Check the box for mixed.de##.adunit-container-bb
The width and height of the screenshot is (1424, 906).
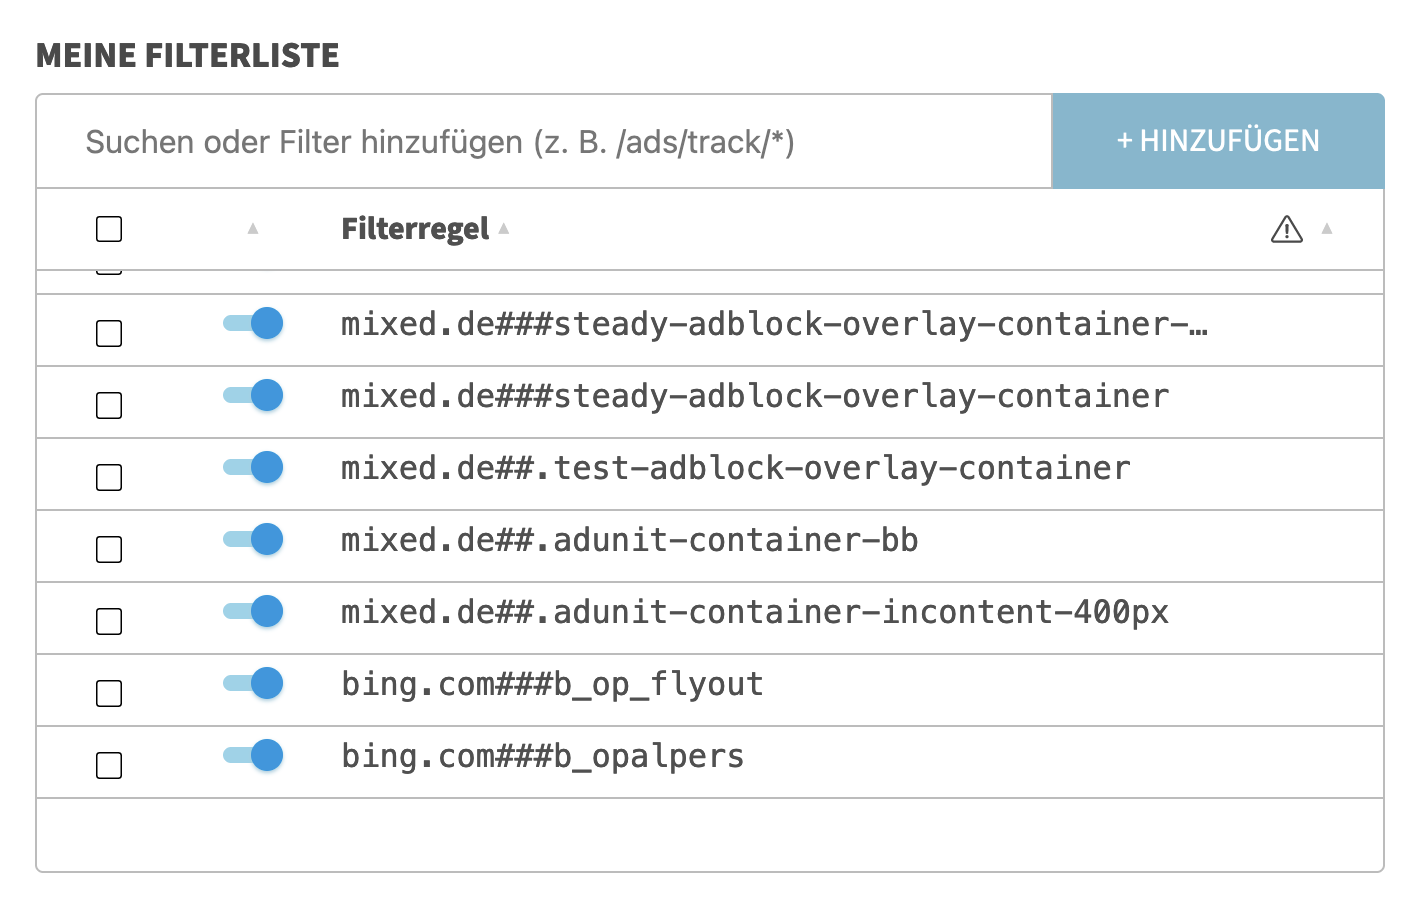tap(109, 549)
